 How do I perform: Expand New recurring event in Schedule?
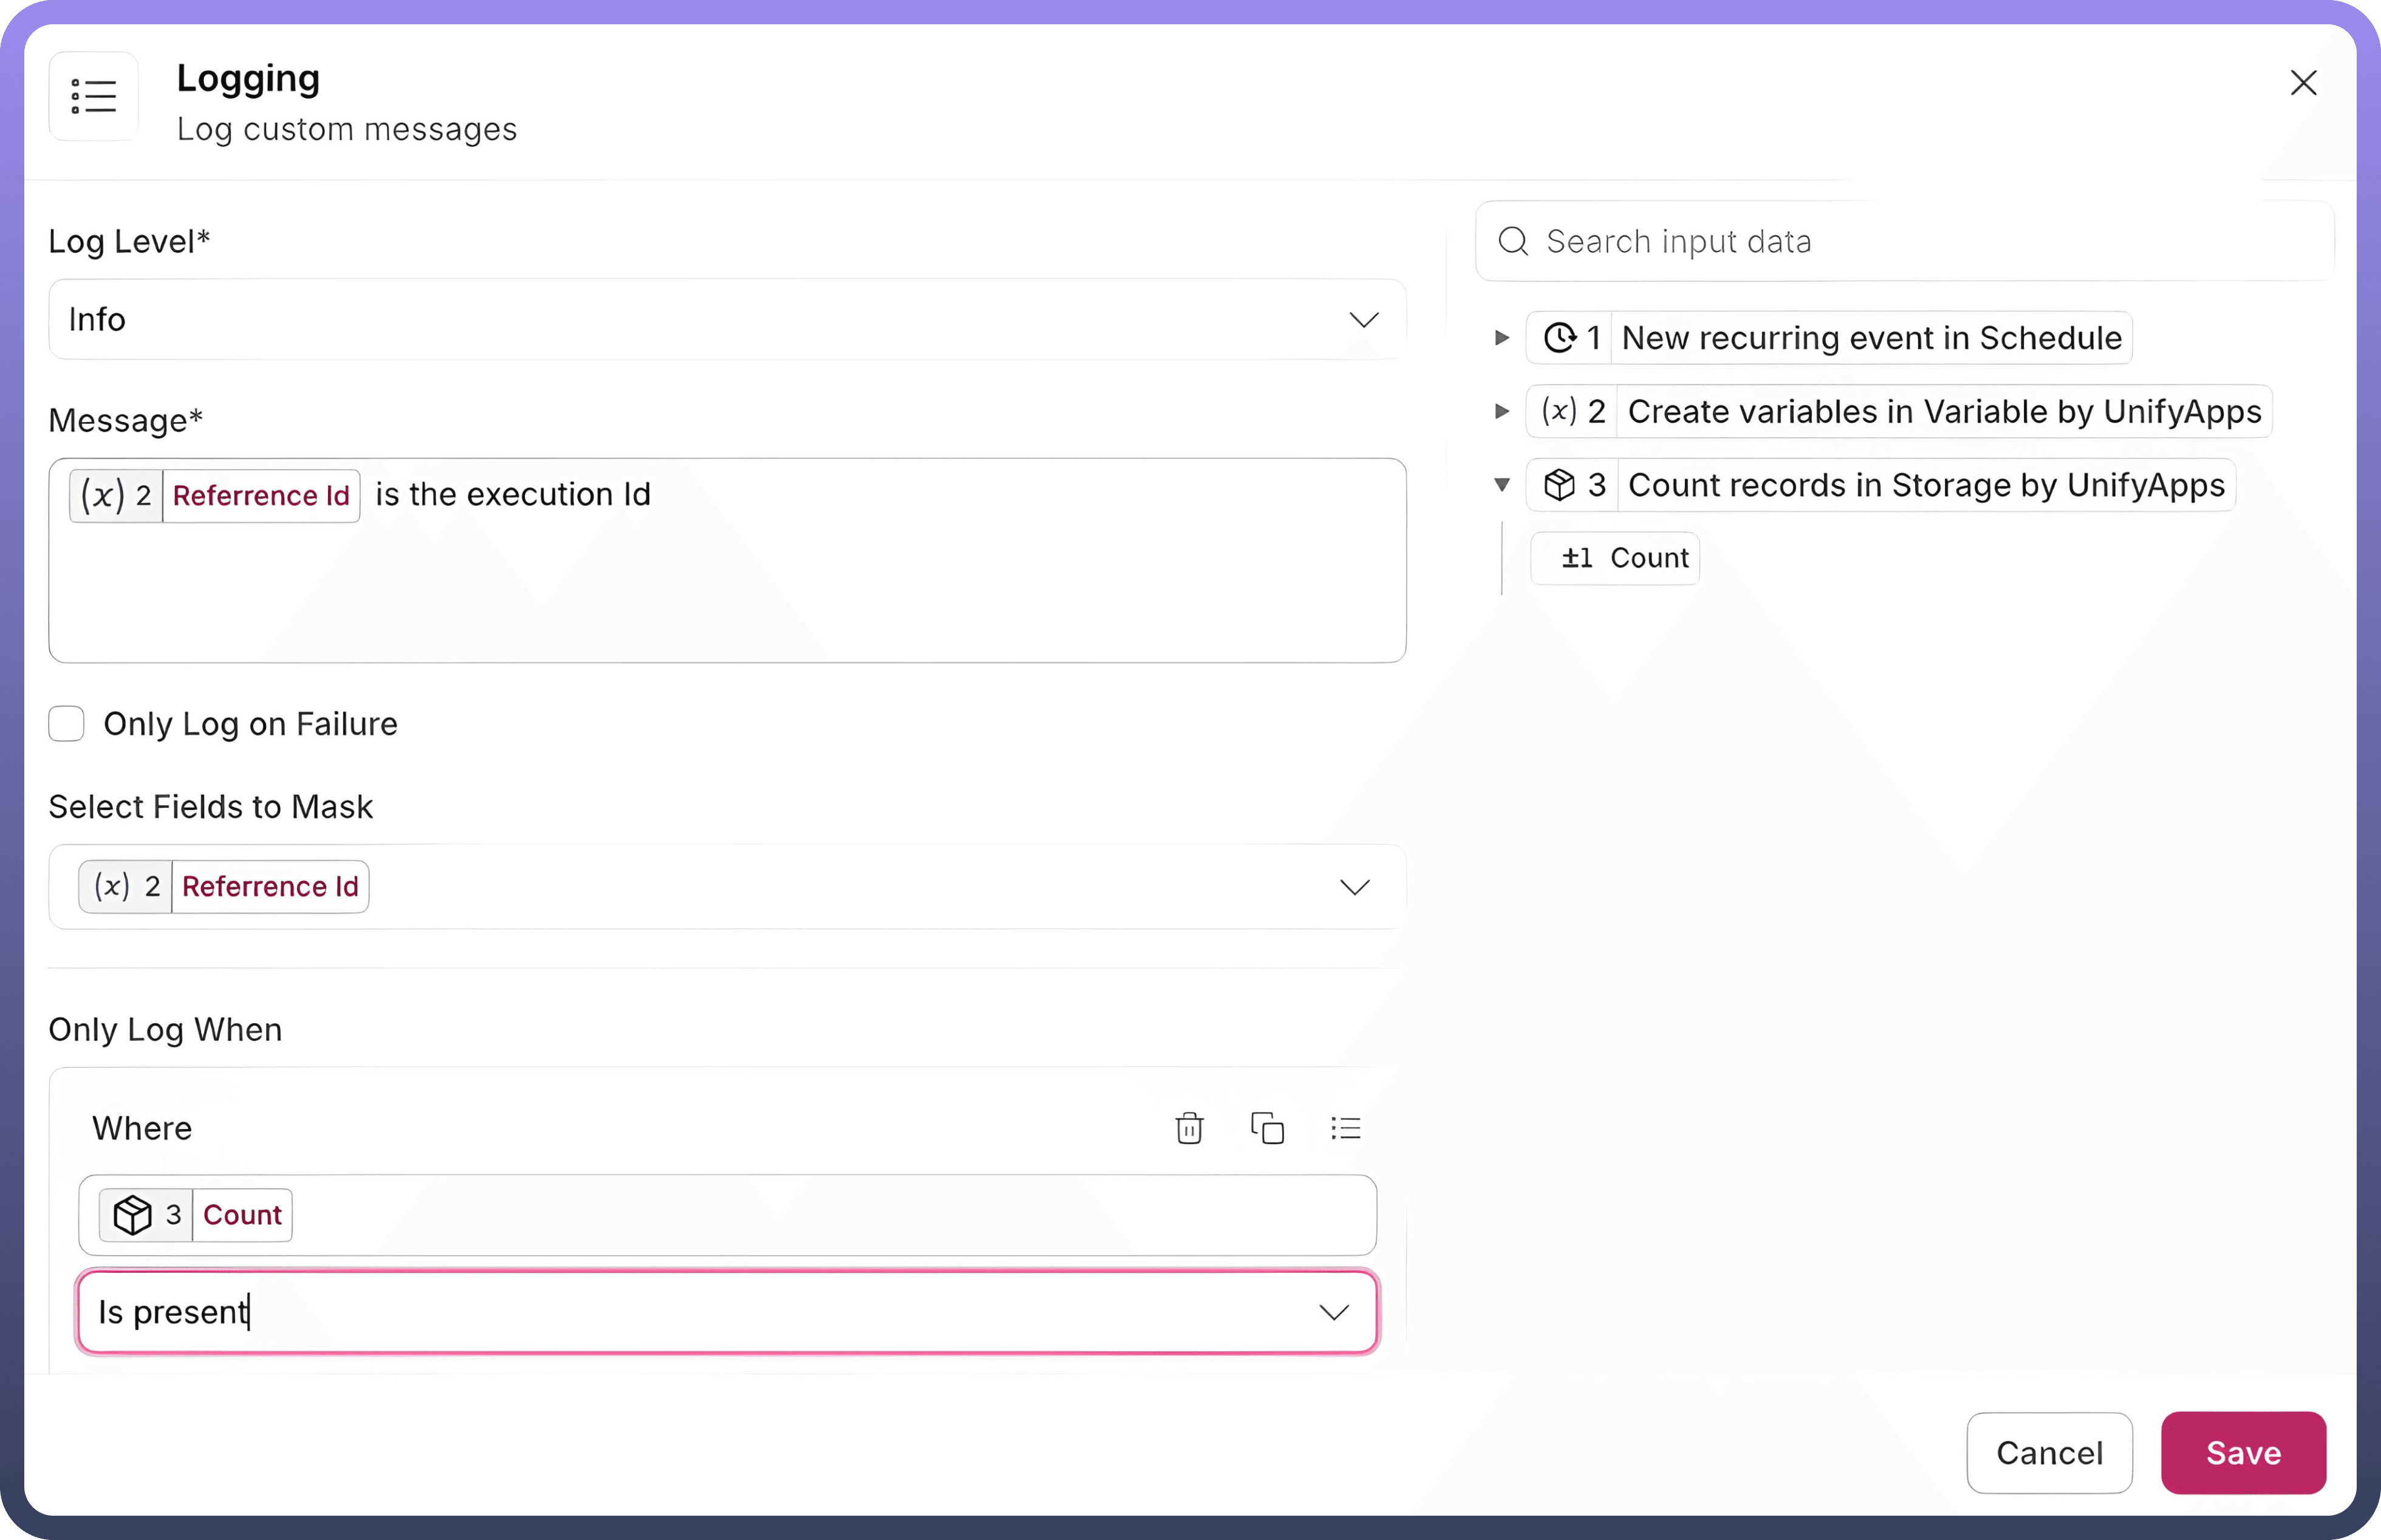point(1501,338)
